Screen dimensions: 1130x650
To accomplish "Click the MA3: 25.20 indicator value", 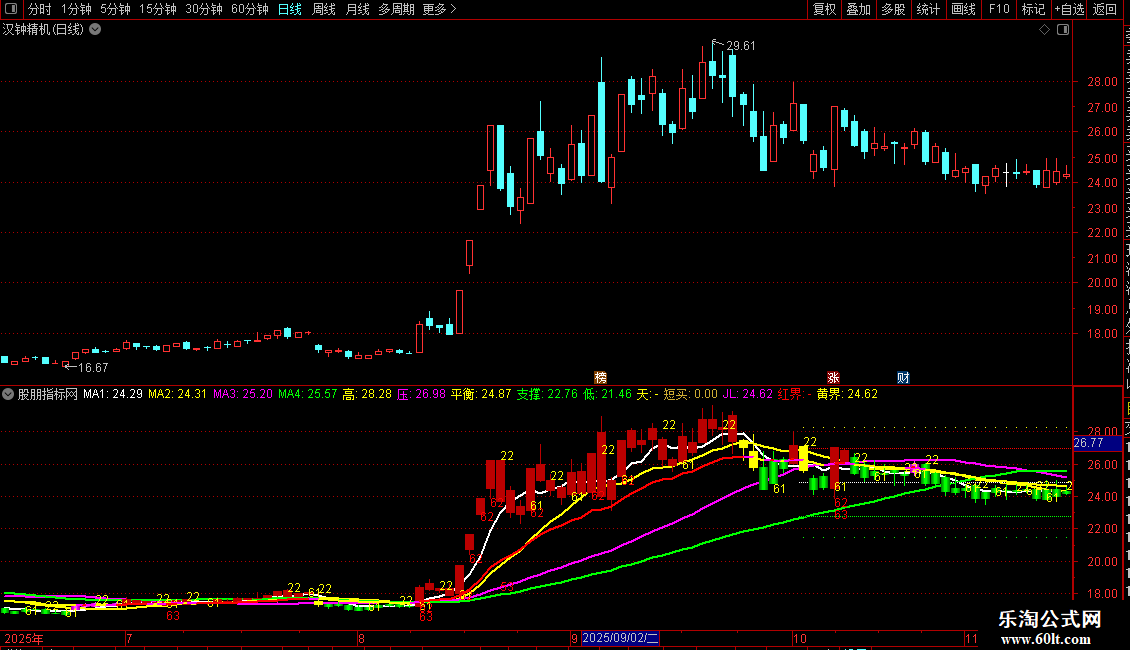I will [x=243, y=394].
